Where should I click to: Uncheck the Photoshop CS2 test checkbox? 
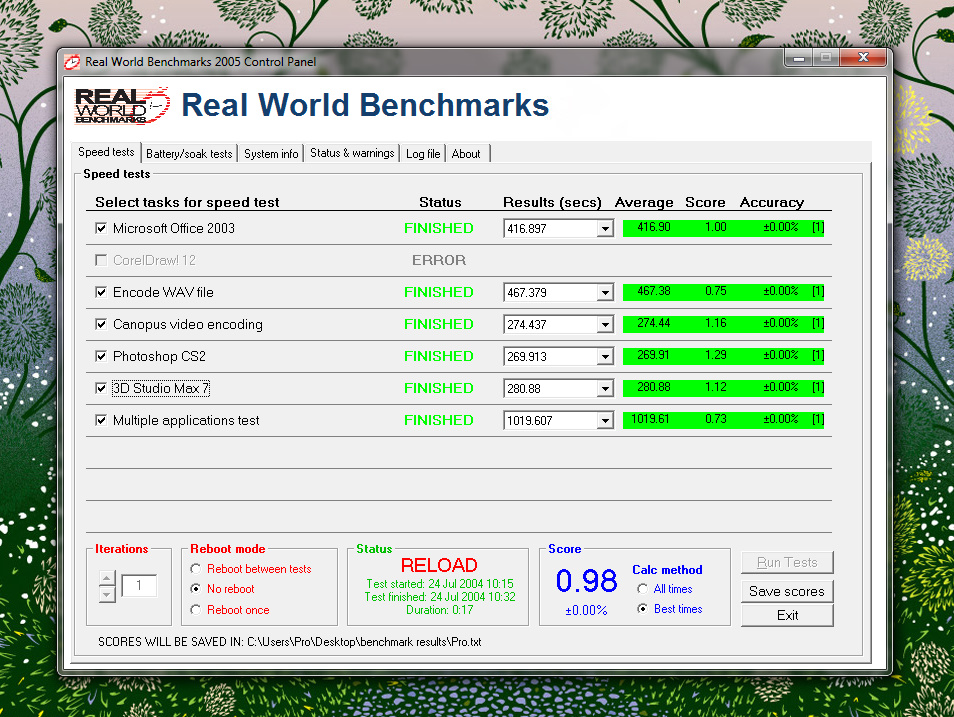(101, 356)
